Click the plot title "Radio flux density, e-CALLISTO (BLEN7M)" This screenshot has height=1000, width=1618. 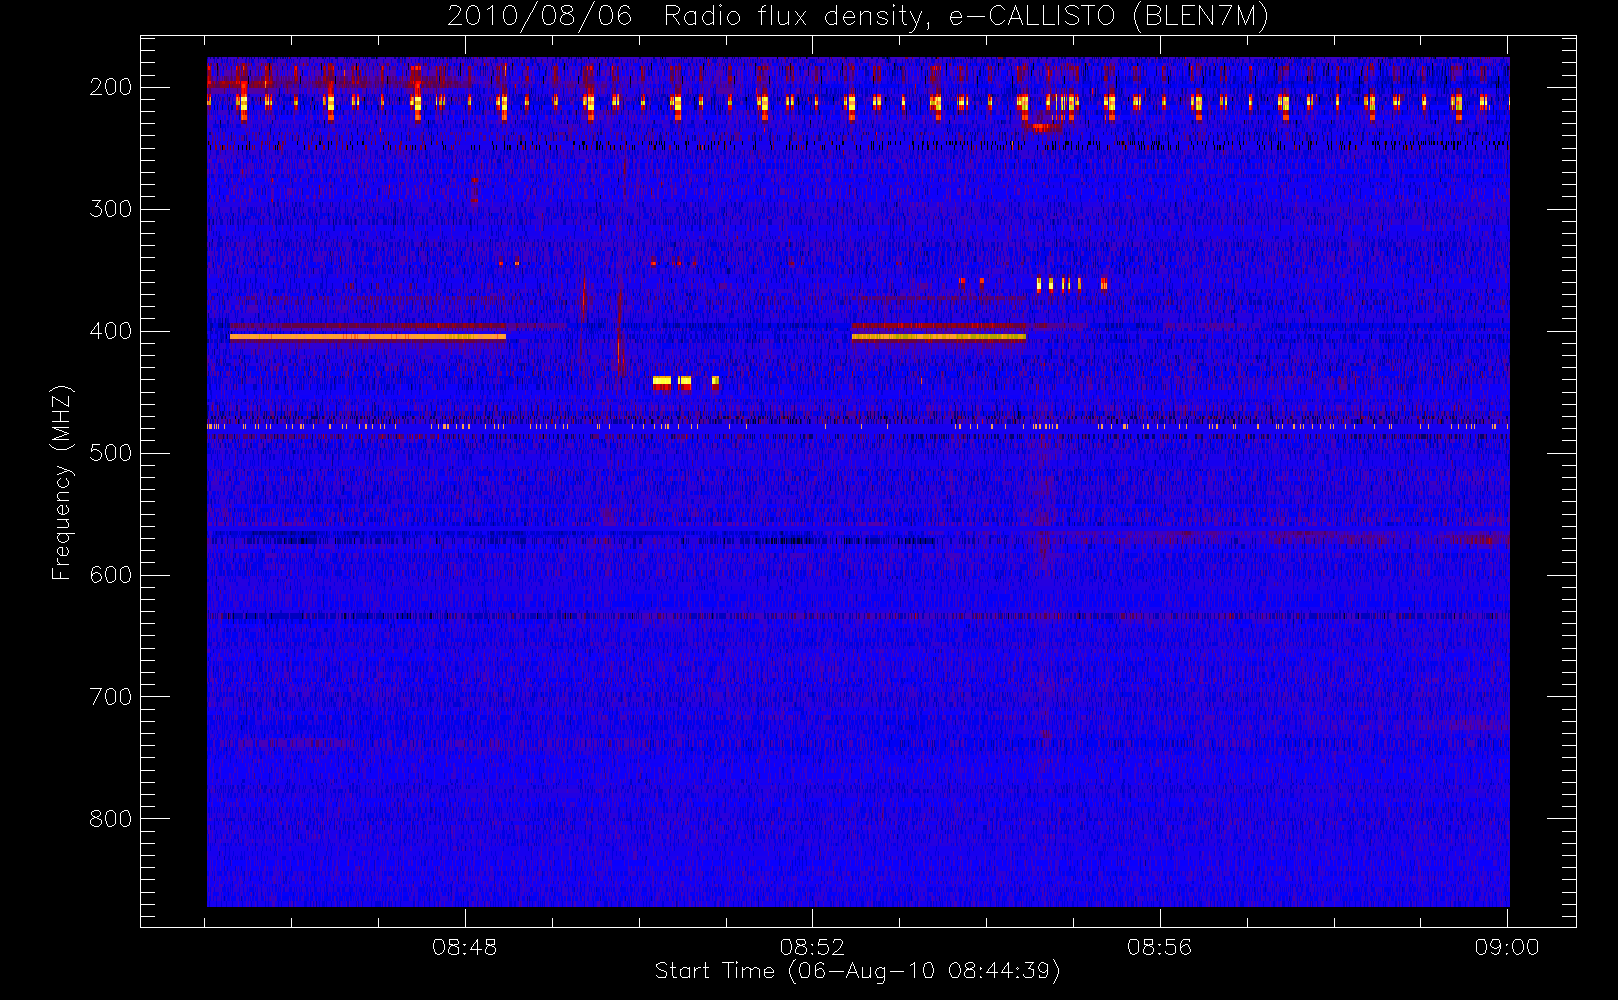point(966,17)
